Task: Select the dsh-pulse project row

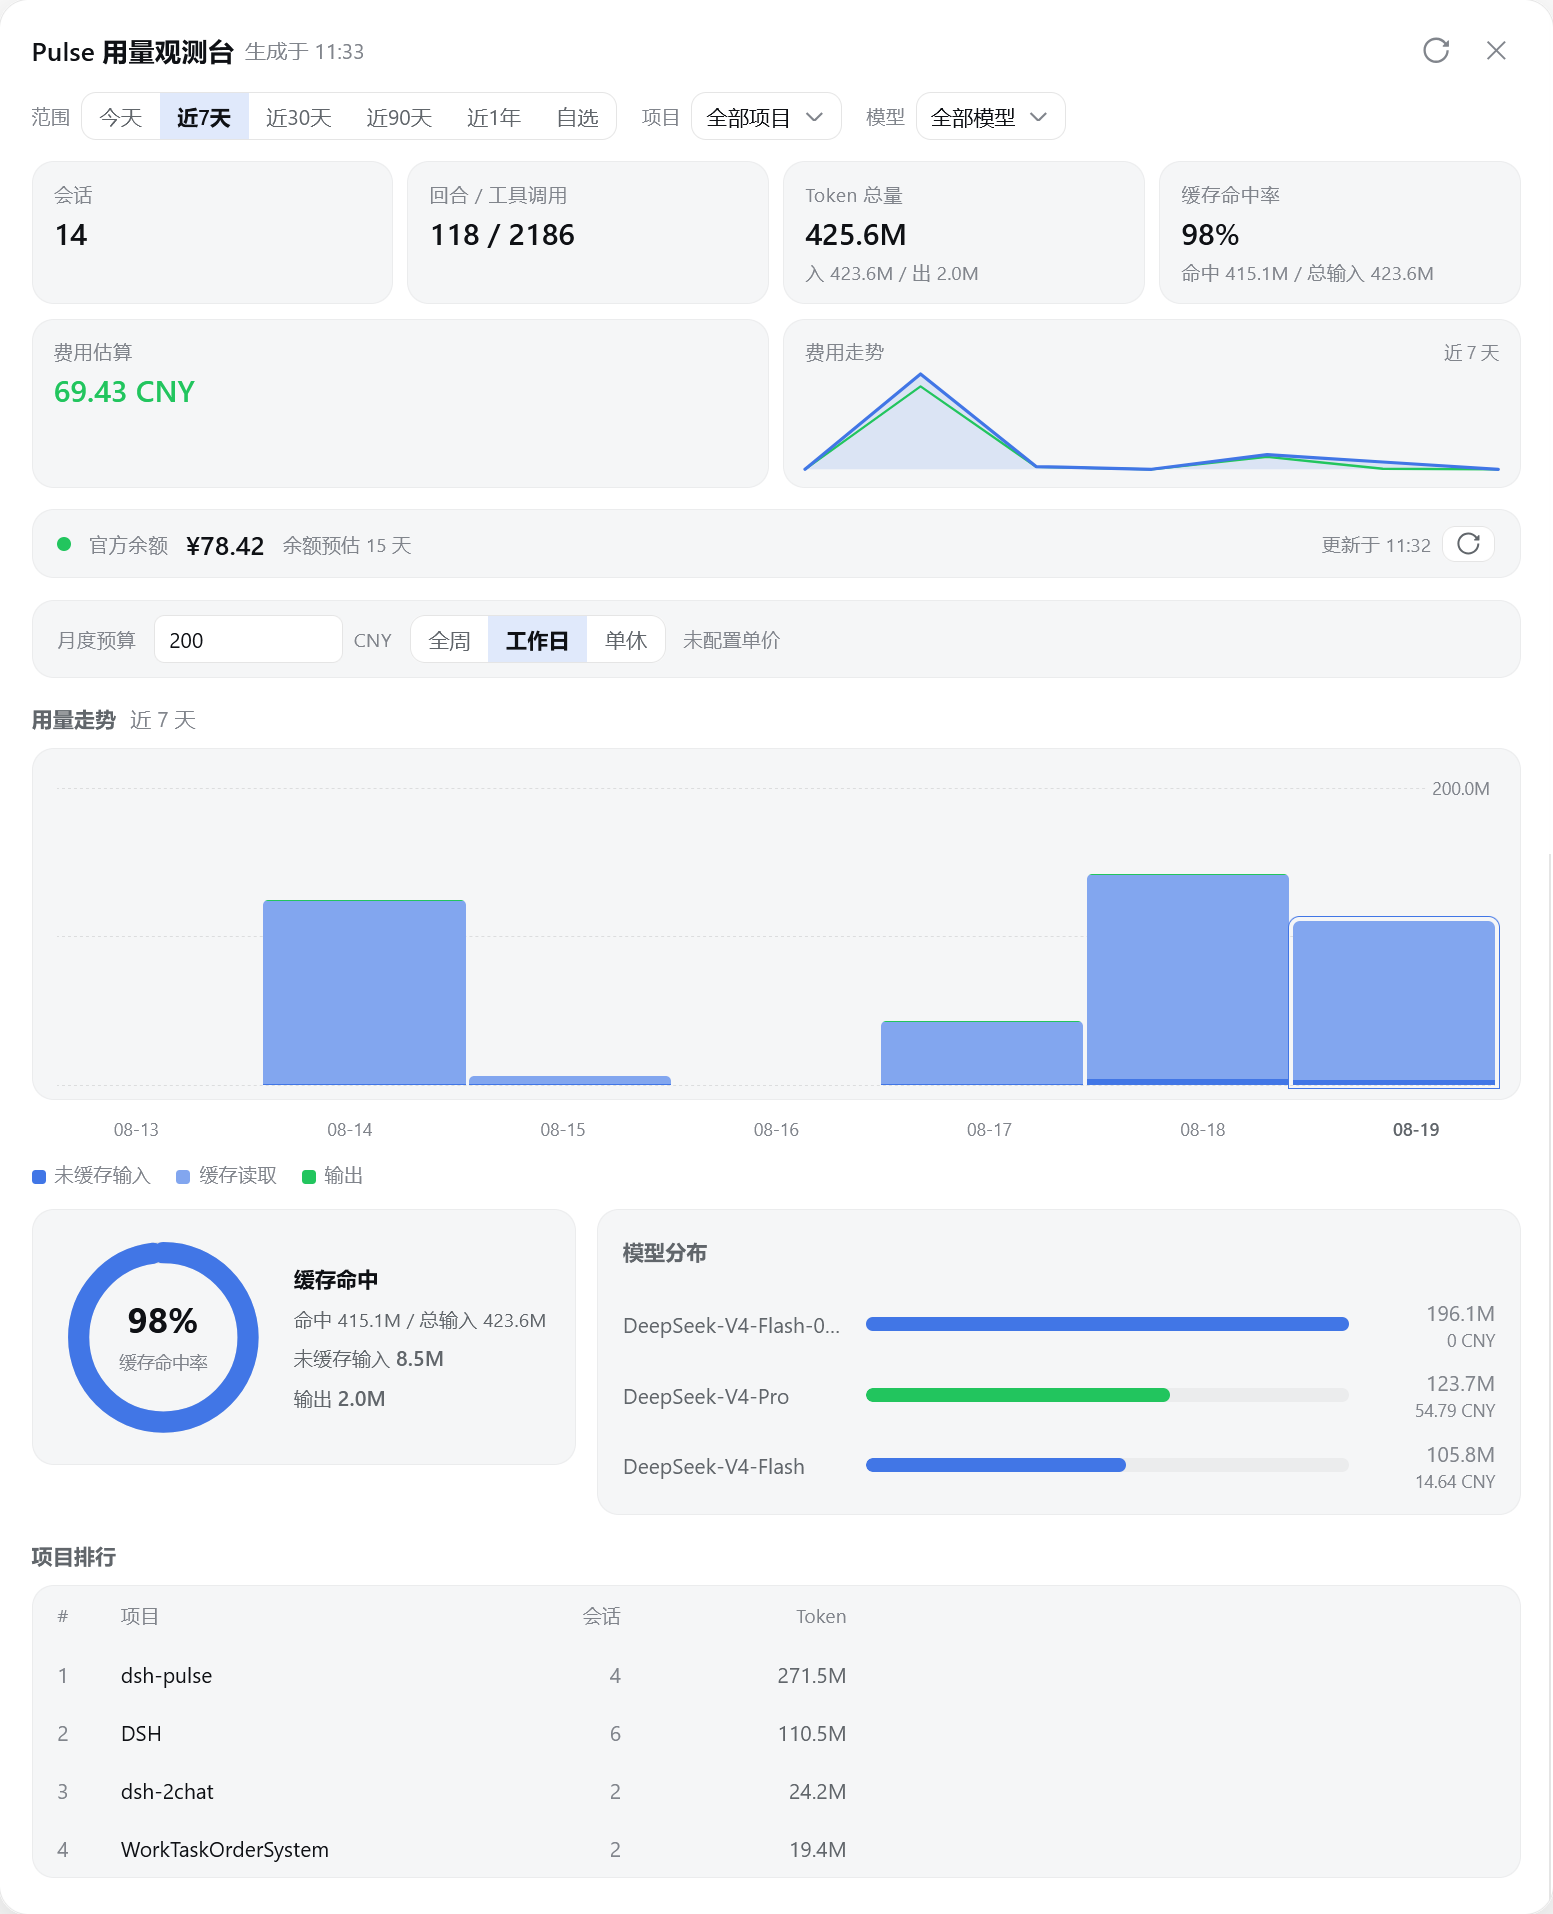Action: point(776,1676)
